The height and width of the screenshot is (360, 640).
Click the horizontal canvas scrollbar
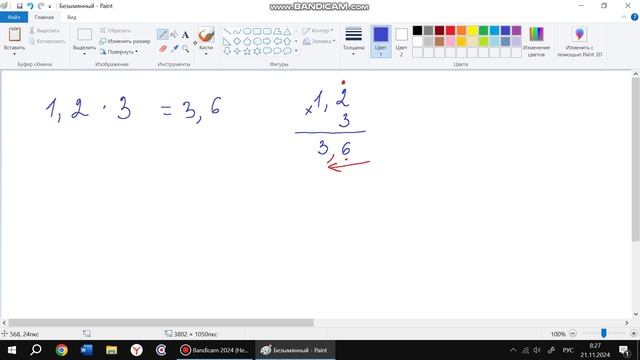pos(161,323)
